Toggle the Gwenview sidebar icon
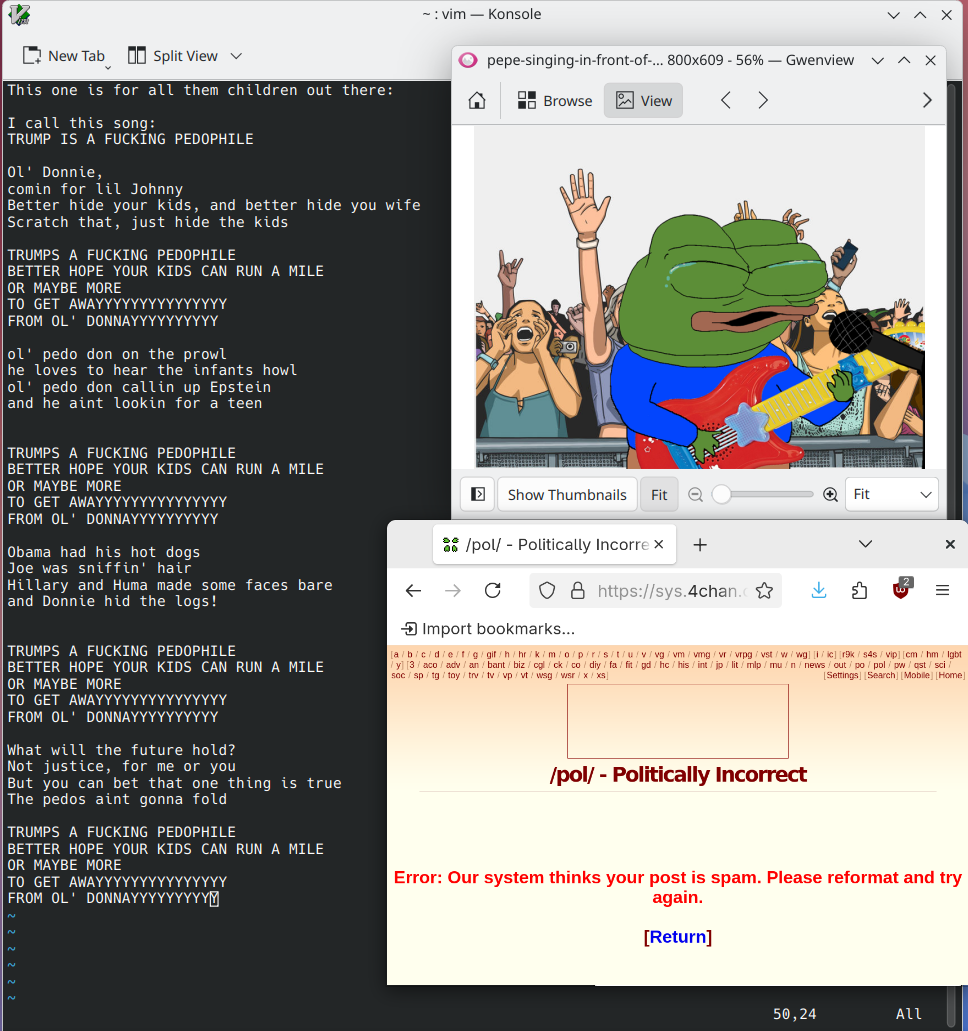Image resolution: width=968 pixels, height=1031 pixels. (x=478, y=494)
